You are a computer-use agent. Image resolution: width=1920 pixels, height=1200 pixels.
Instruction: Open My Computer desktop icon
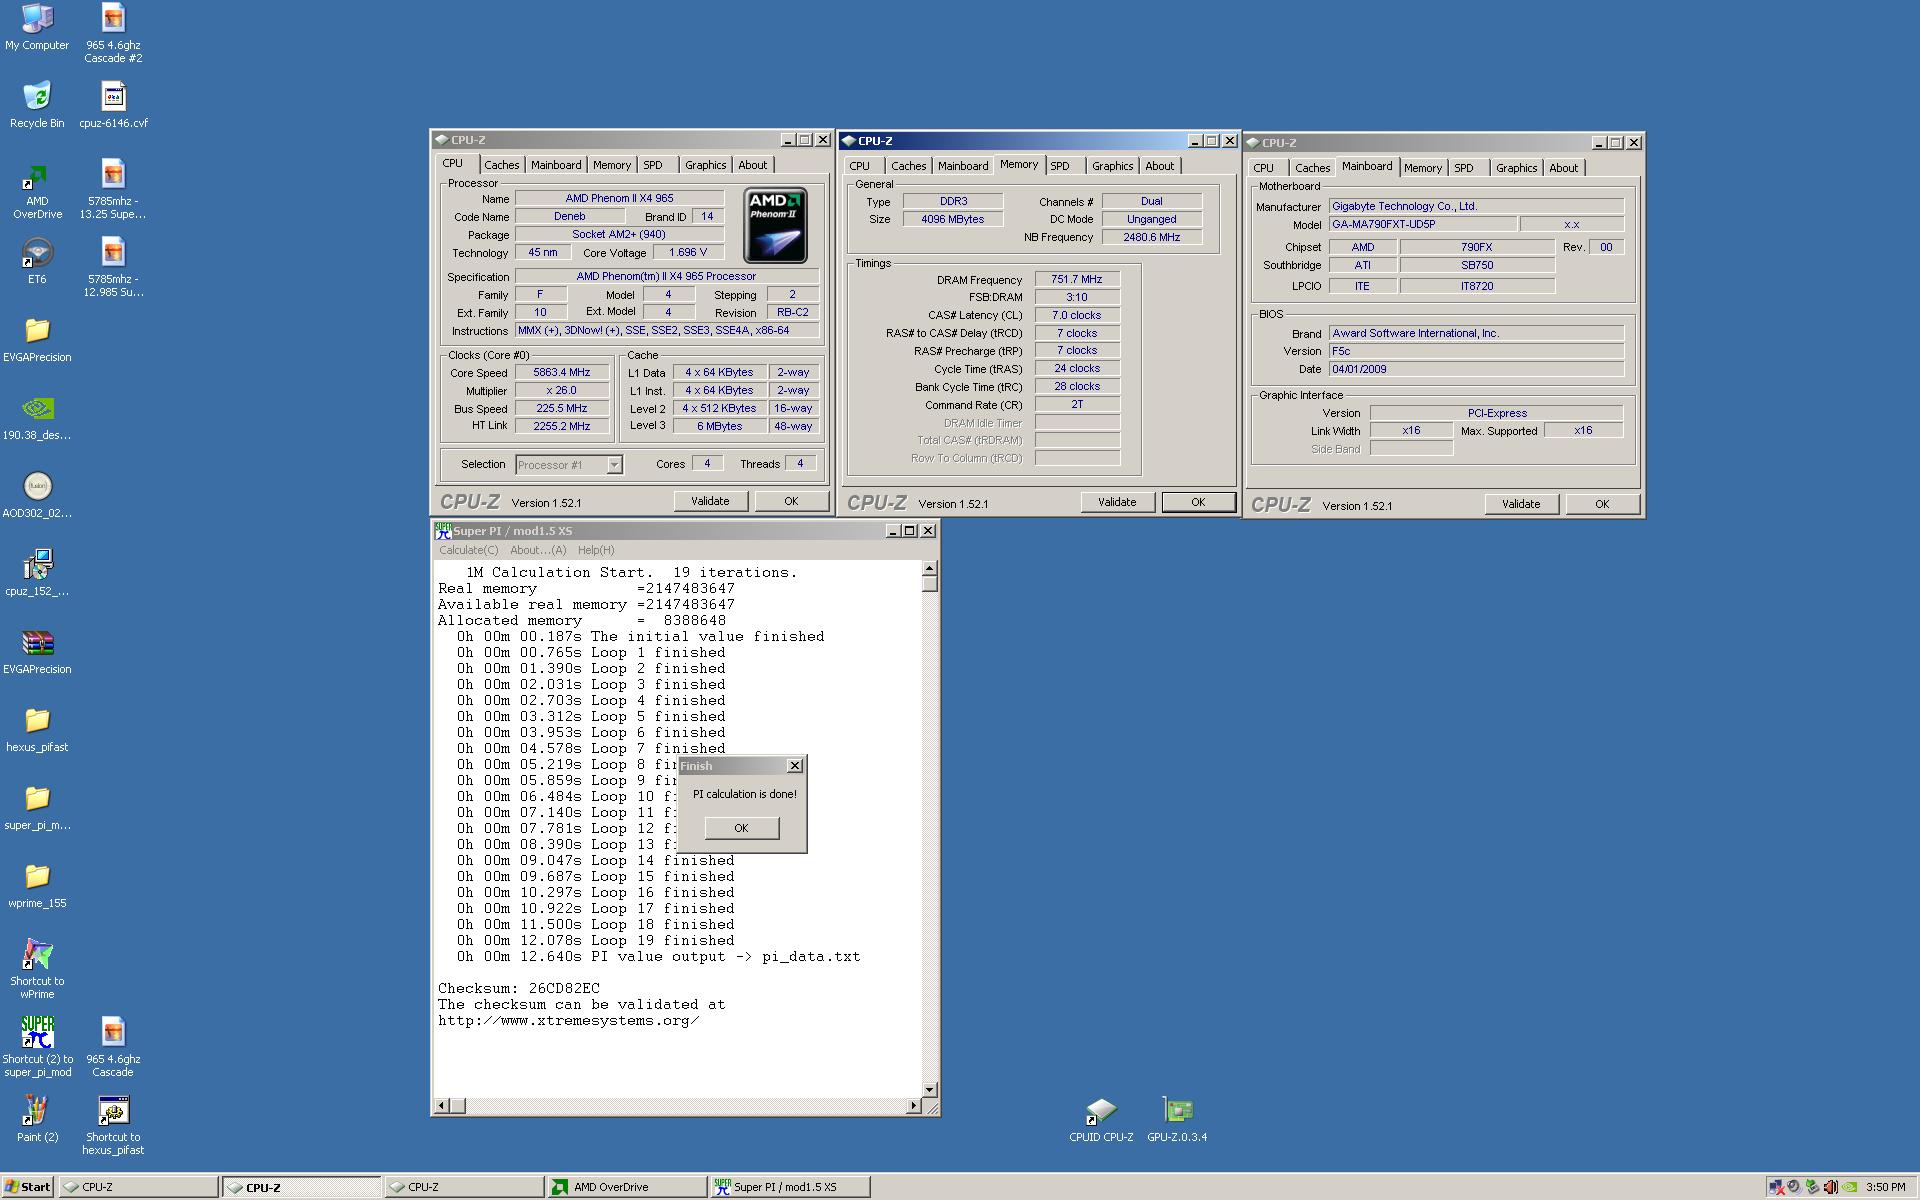[37, 27]
